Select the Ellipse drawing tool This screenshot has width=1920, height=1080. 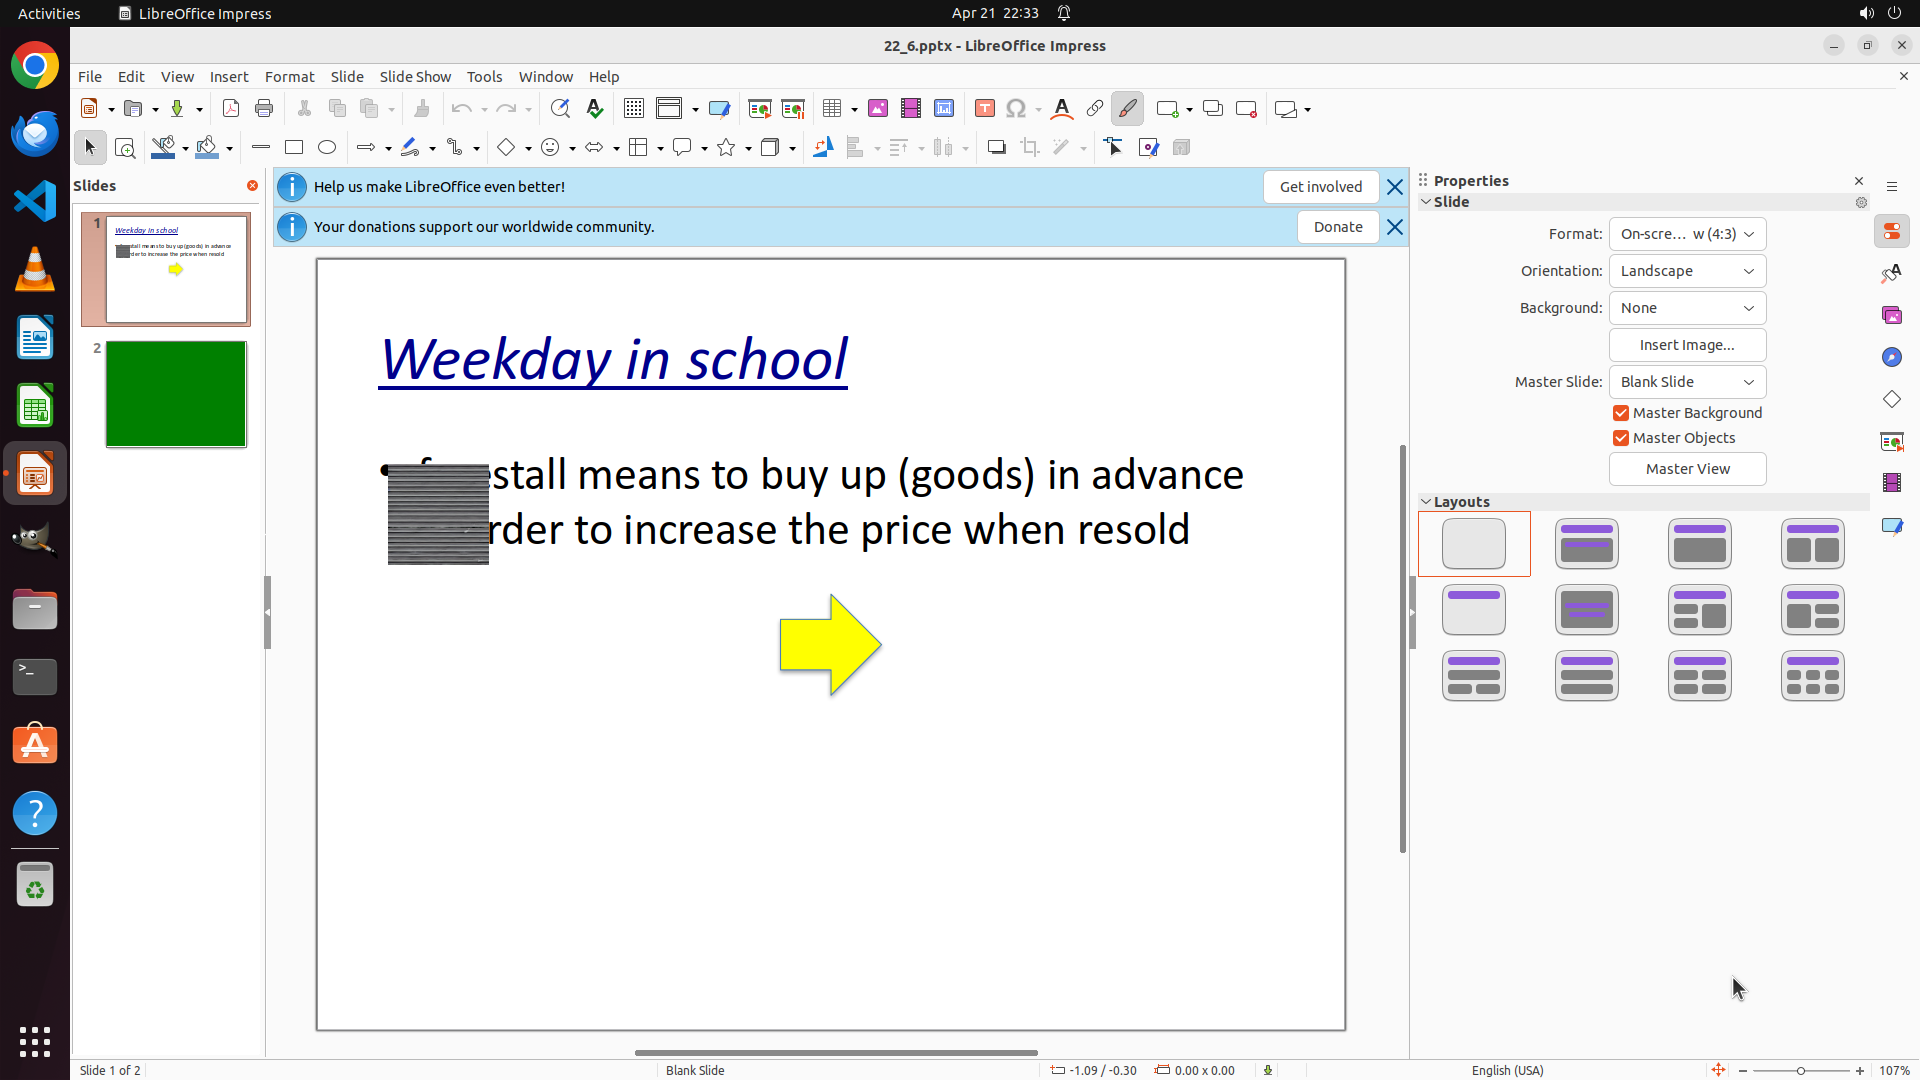tap(327, 147)
